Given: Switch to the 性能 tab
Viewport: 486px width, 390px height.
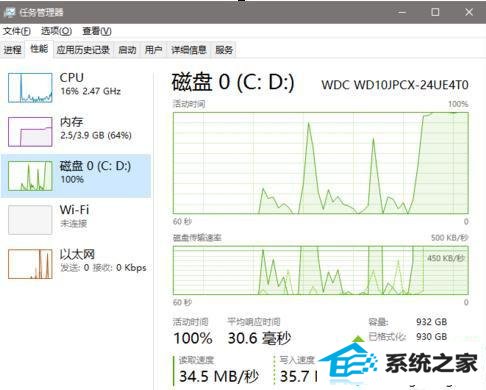Looking at the screenshot, I should tap(39, 49).
